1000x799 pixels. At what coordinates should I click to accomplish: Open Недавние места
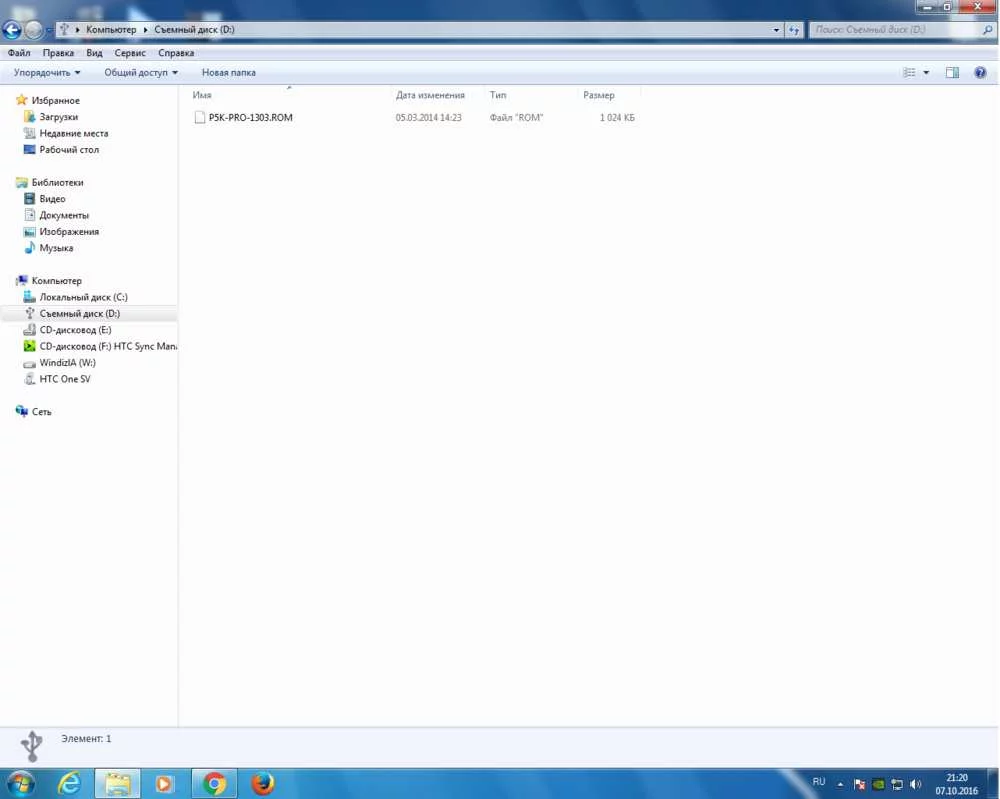click(74, 133)
